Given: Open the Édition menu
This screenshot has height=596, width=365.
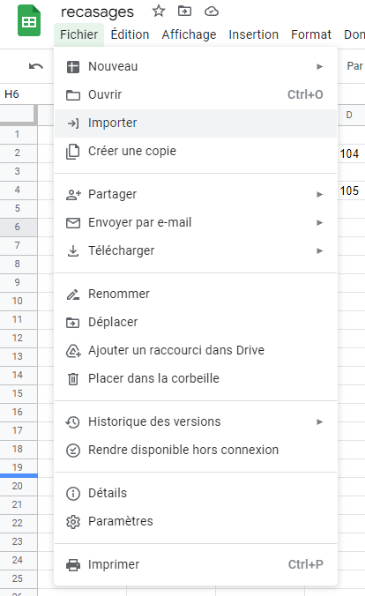Looking at the screenshot, I should 130,35.
